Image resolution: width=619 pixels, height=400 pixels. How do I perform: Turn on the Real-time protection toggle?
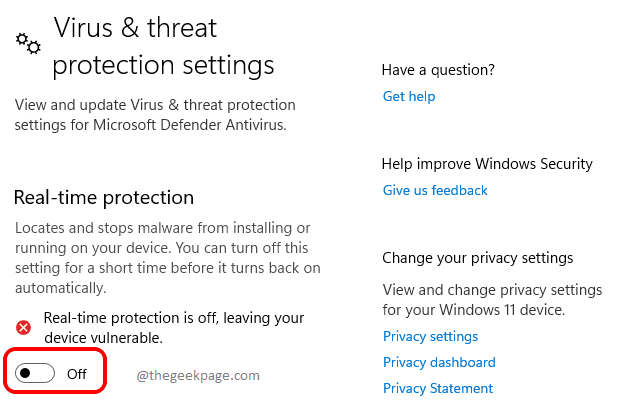point(36,374)
